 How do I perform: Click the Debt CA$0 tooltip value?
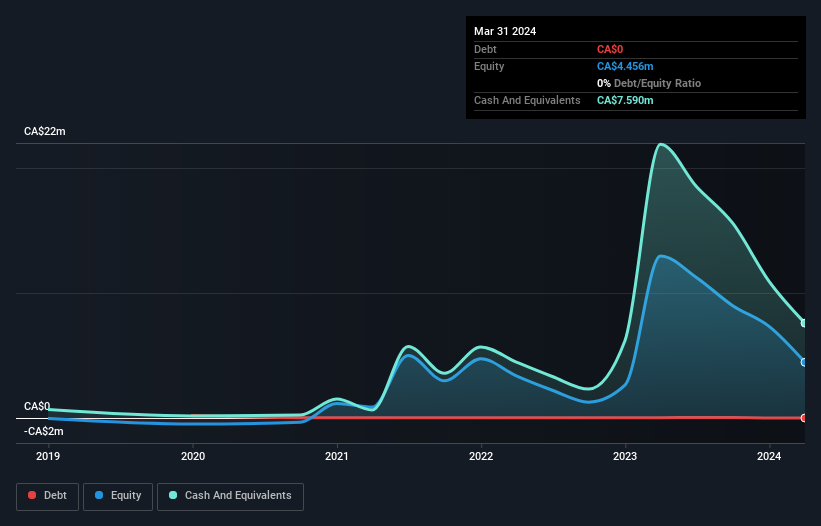click(610, 49)
